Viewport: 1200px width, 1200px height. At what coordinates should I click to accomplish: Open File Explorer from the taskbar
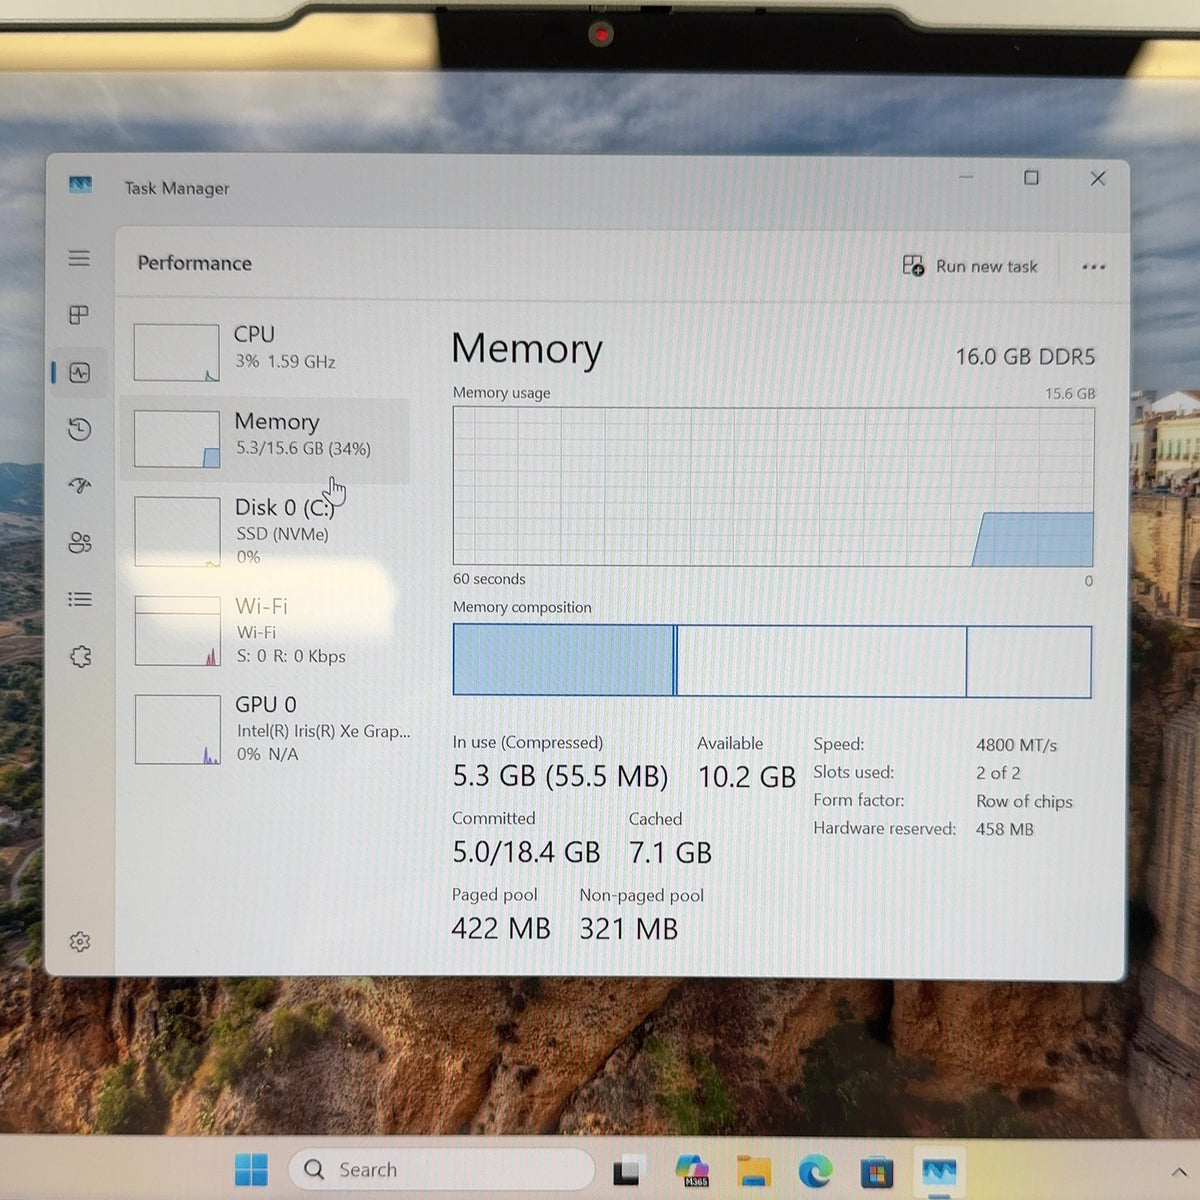click(754, 1170)
